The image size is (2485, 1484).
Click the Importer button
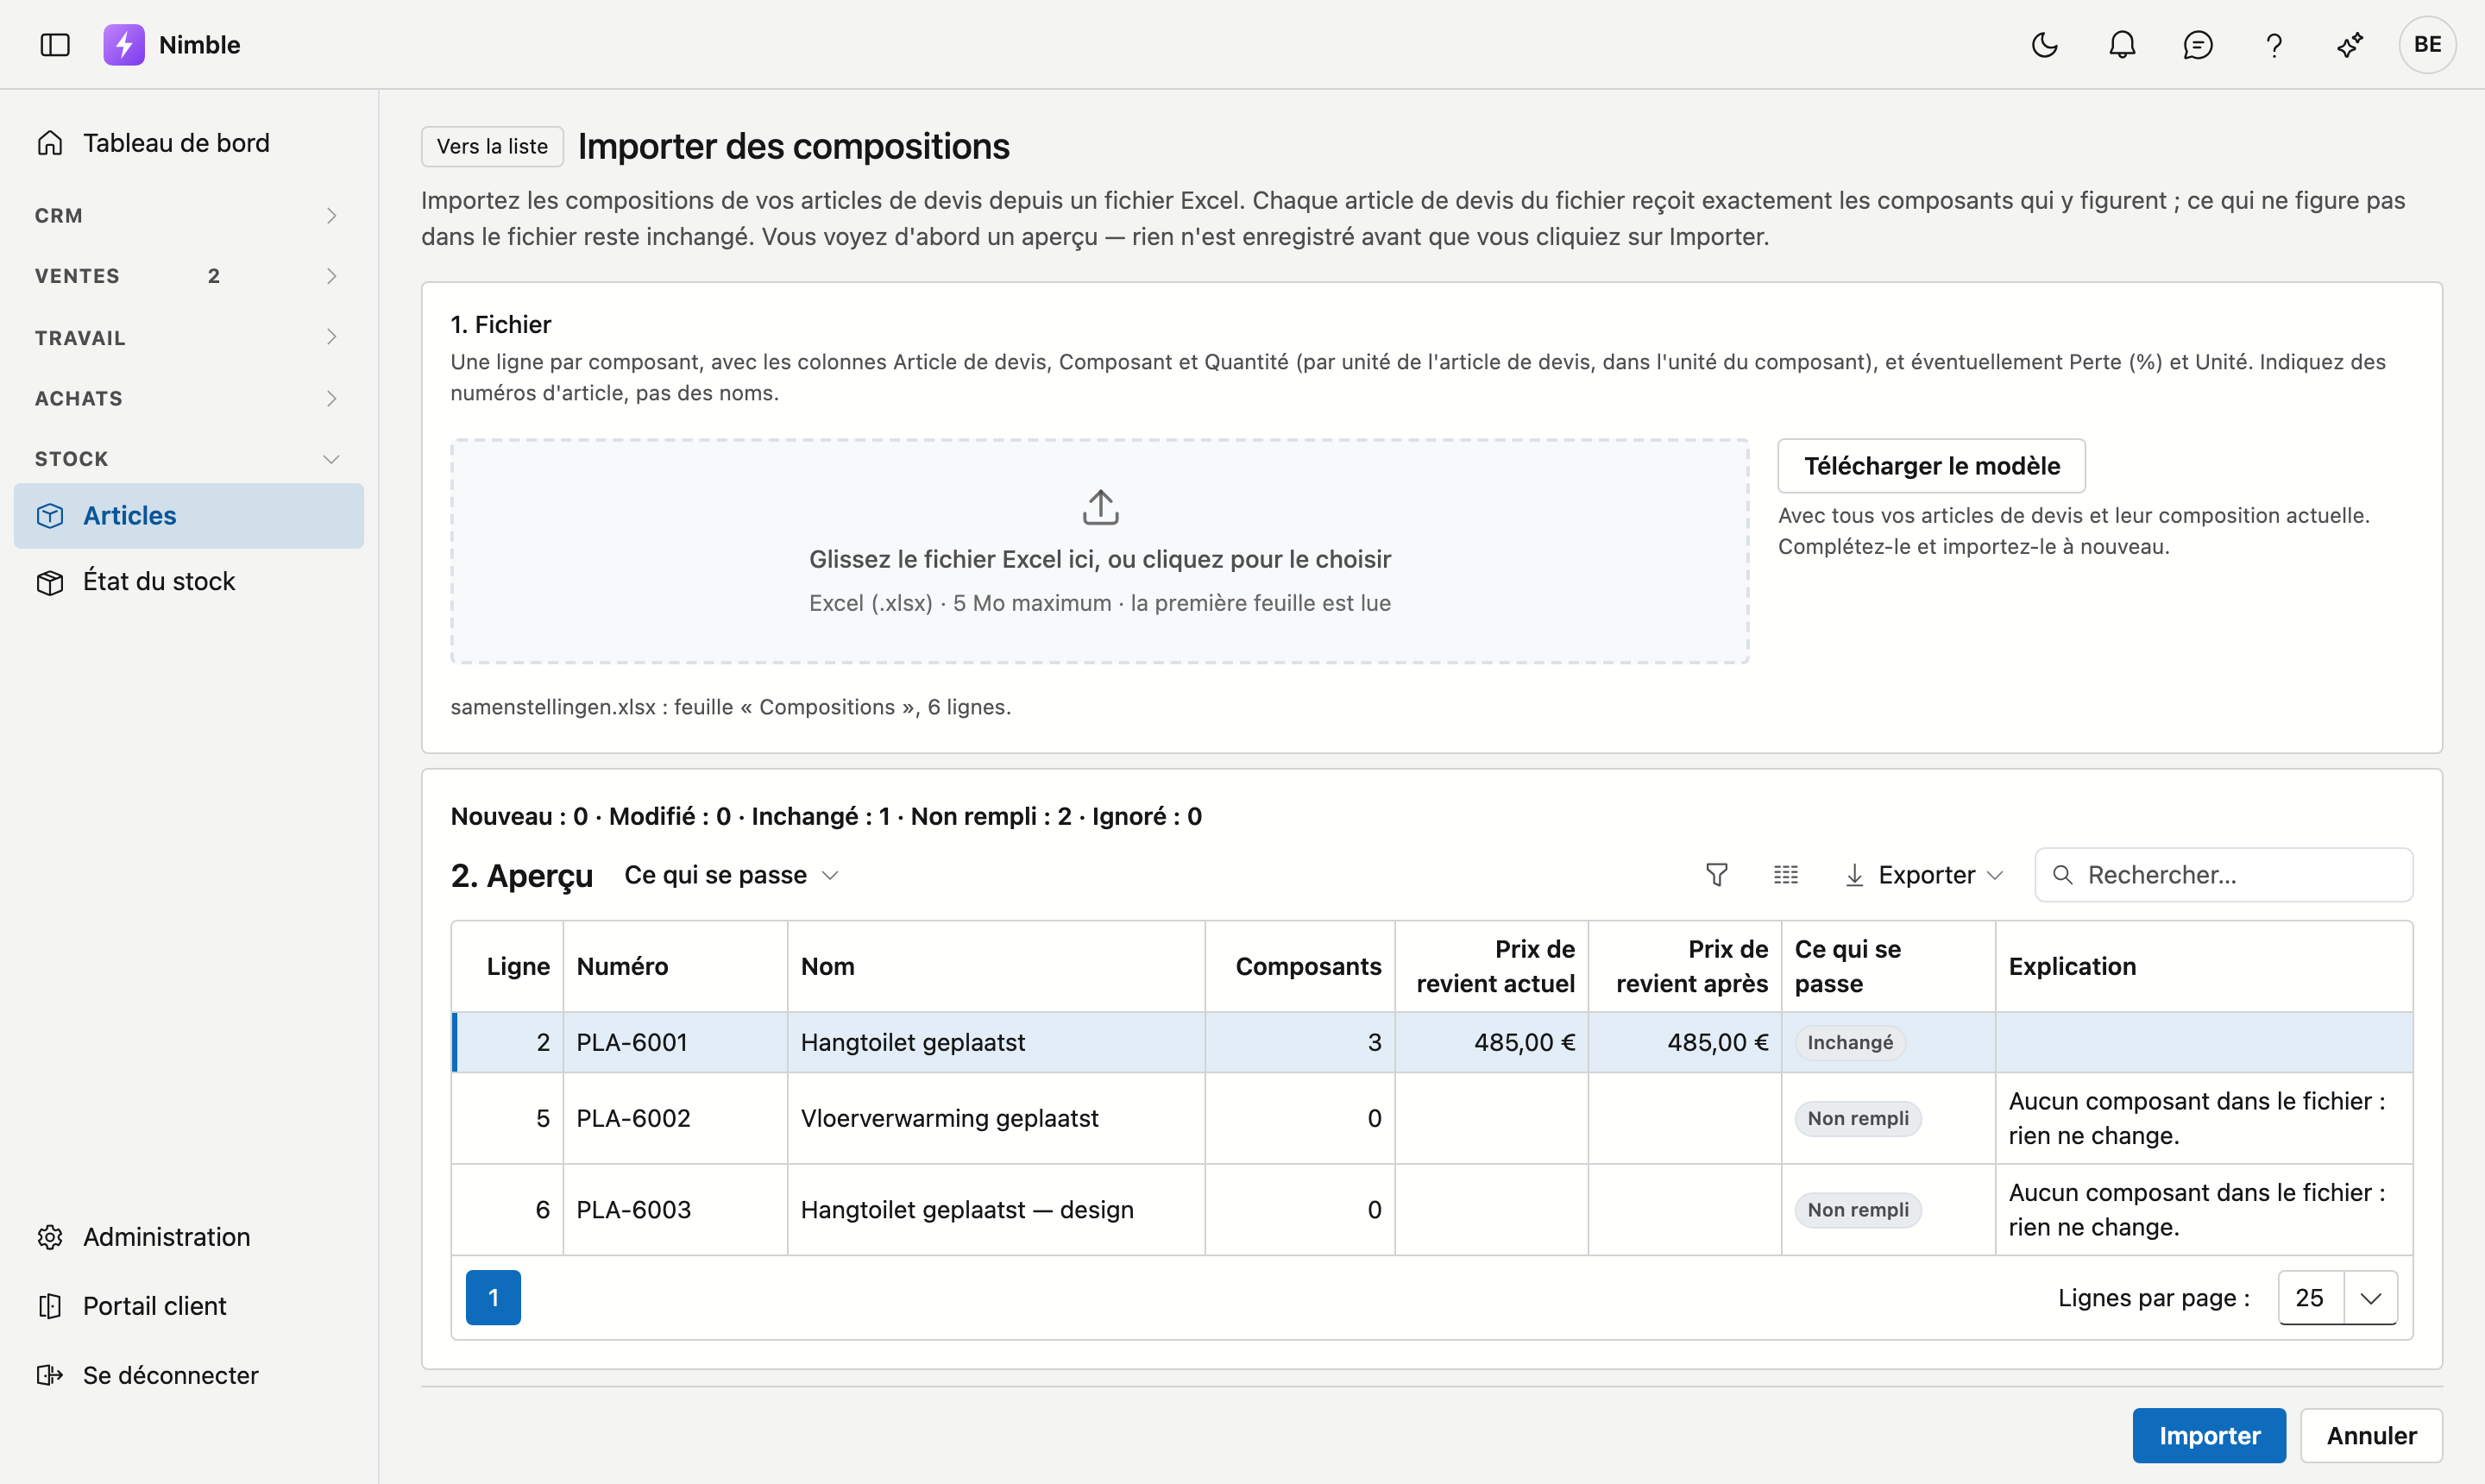point(2209,1436)
